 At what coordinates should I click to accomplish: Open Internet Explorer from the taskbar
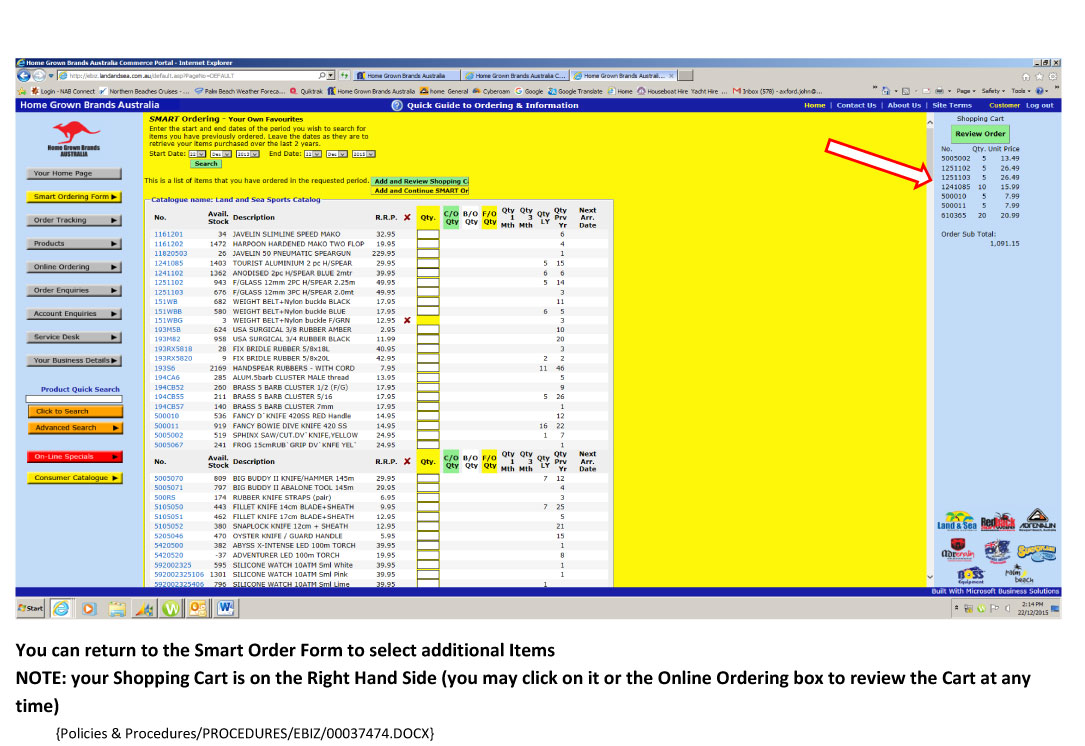[x=61, y=608]
